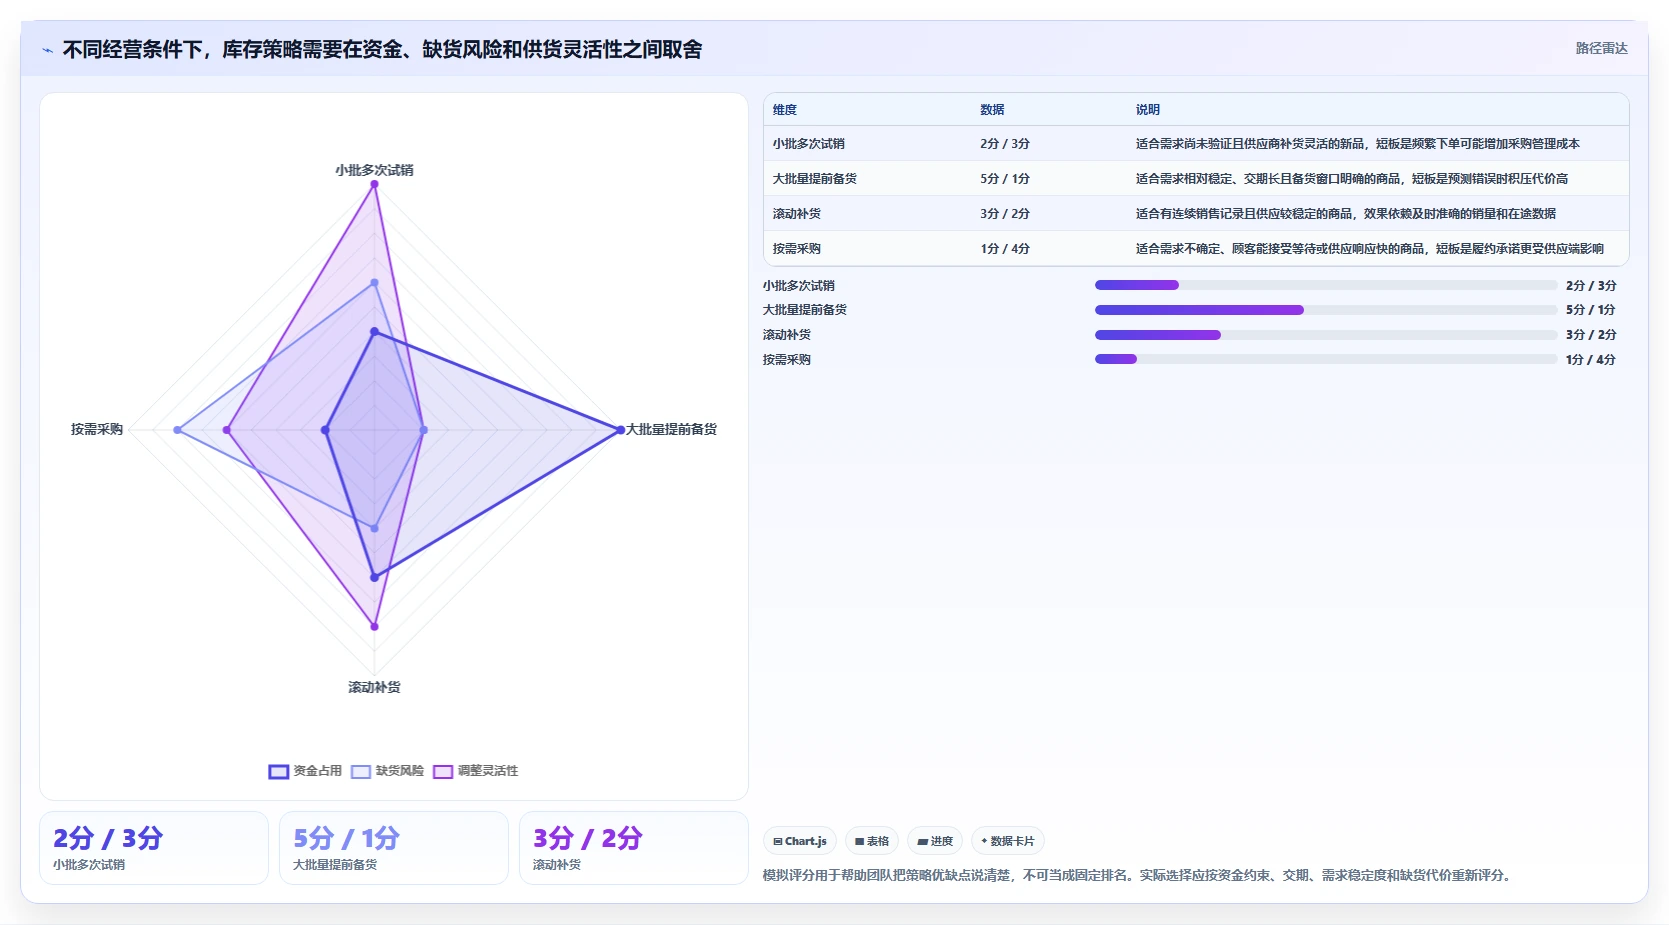The width and height of the screenshot is (1669, 925).
Task: Click radar data point at 小批多次试销 peak
Action: click(375, 184)
